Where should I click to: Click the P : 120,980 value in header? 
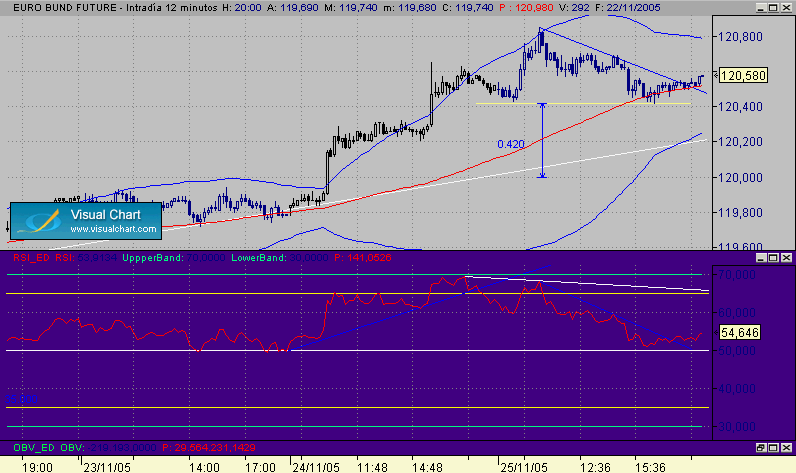(525, 8)
